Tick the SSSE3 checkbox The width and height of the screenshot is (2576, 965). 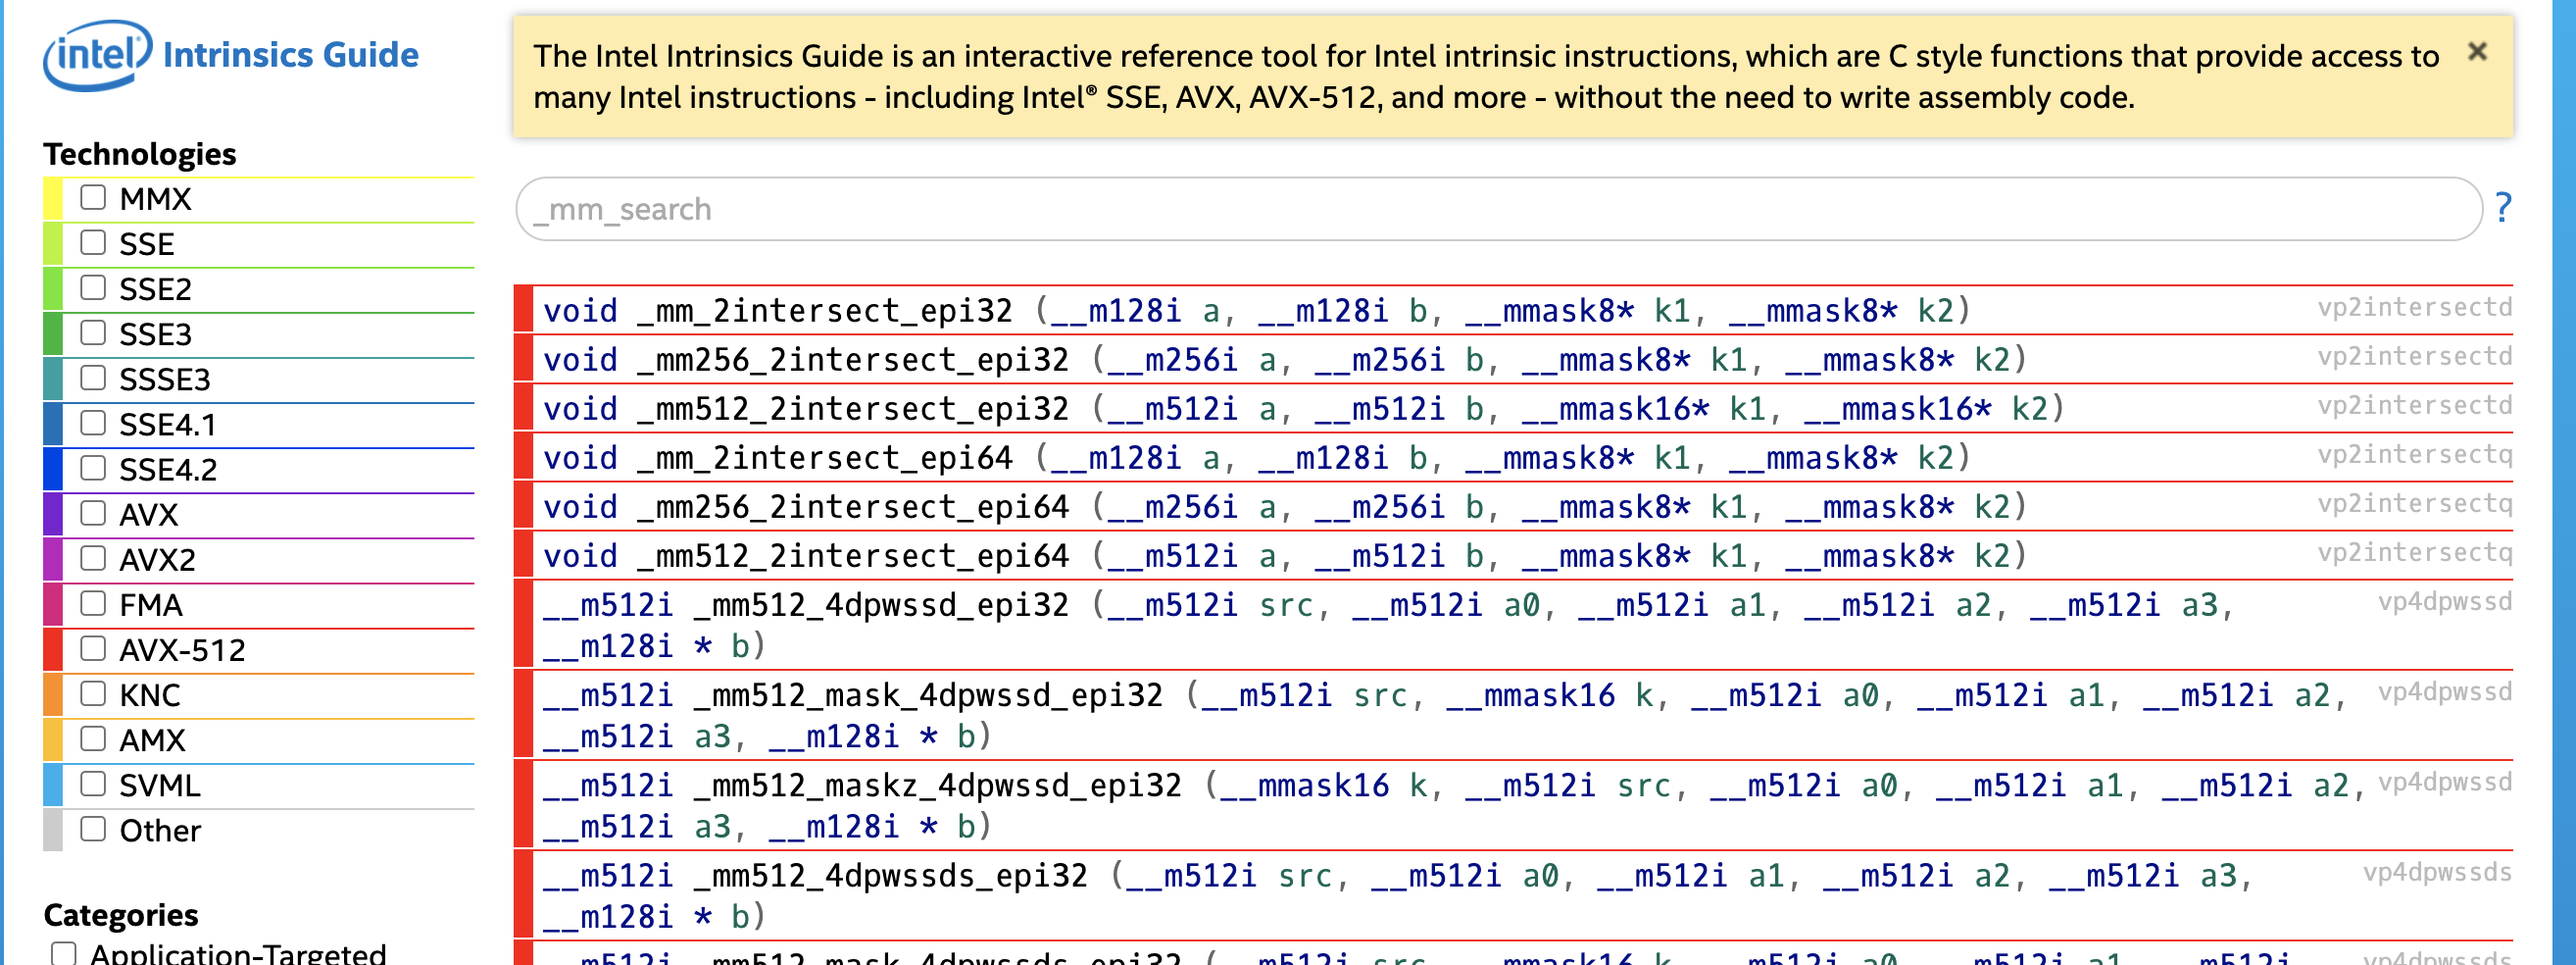(x=93, y=377)
